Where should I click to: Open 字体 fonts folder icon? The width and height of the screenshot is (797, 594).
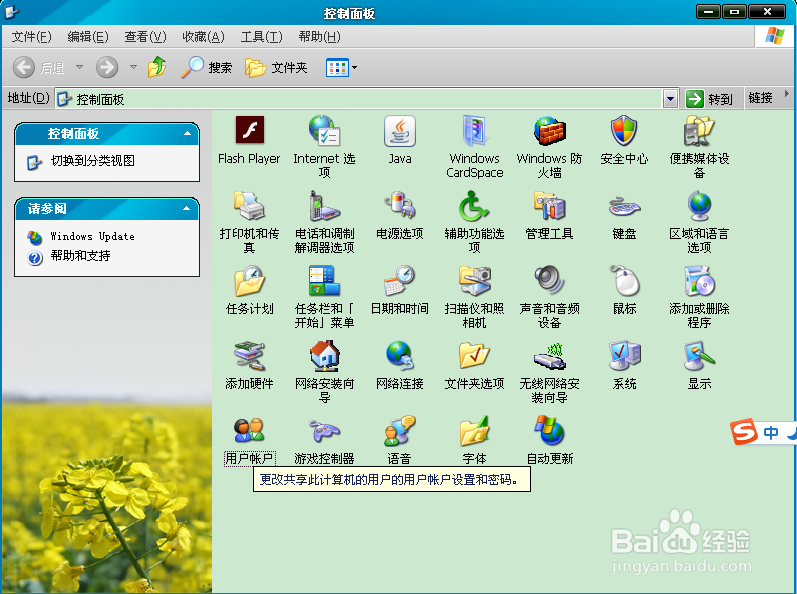click(474, 430)
